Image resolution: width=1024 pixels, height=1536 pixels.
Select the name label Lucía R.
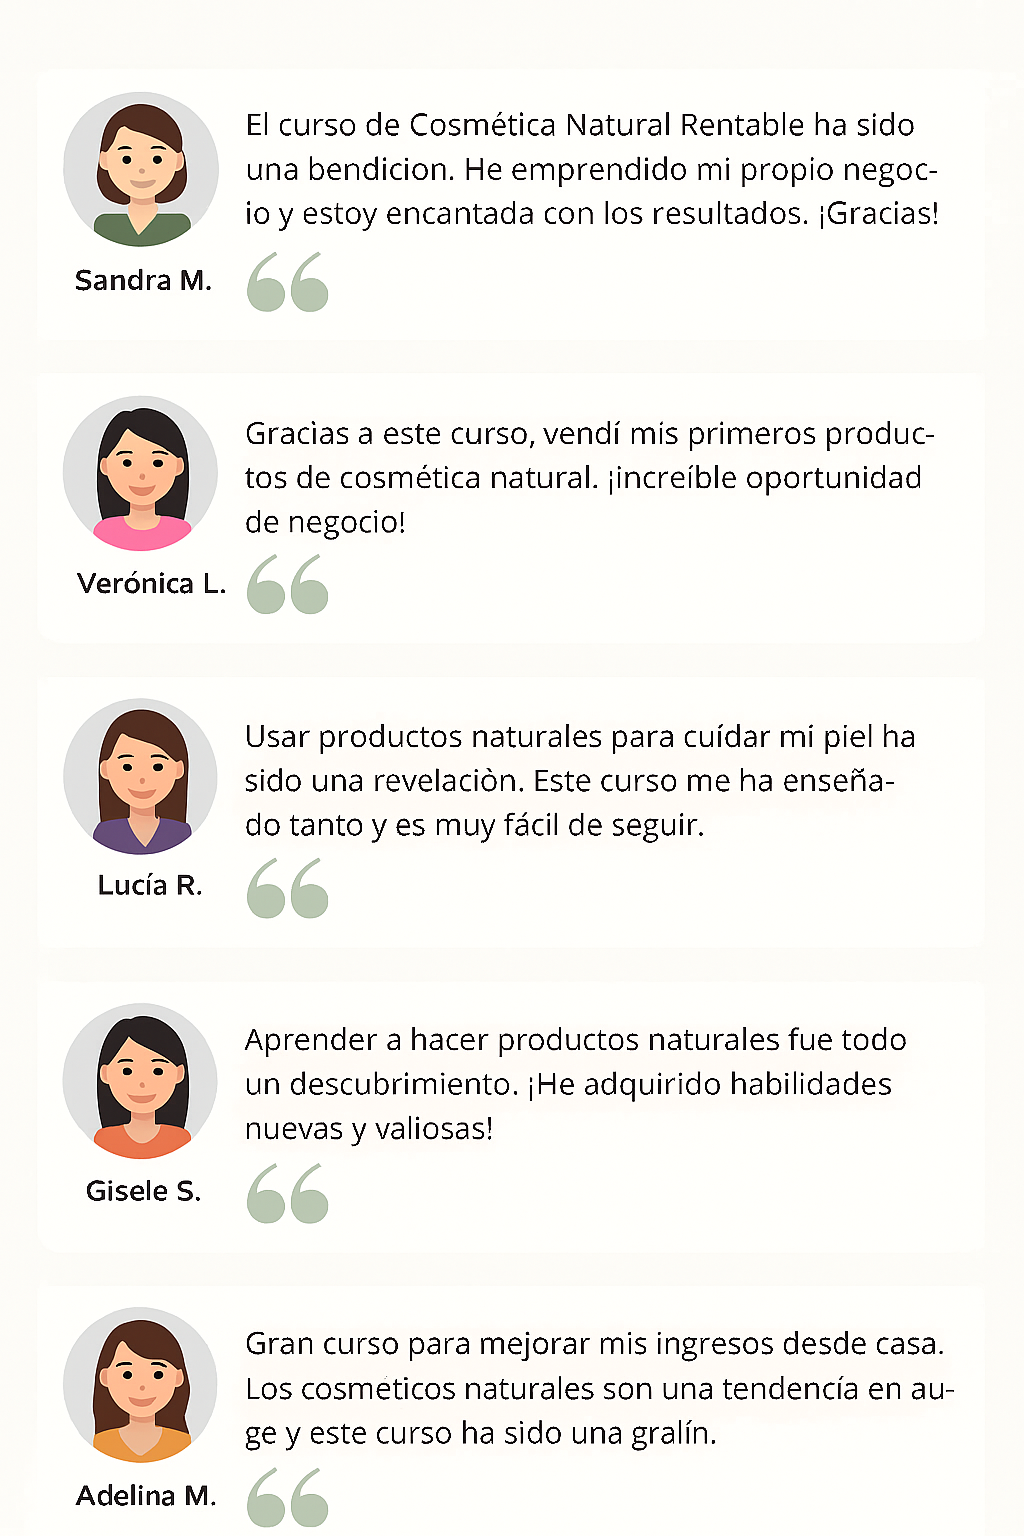[150, 886]
